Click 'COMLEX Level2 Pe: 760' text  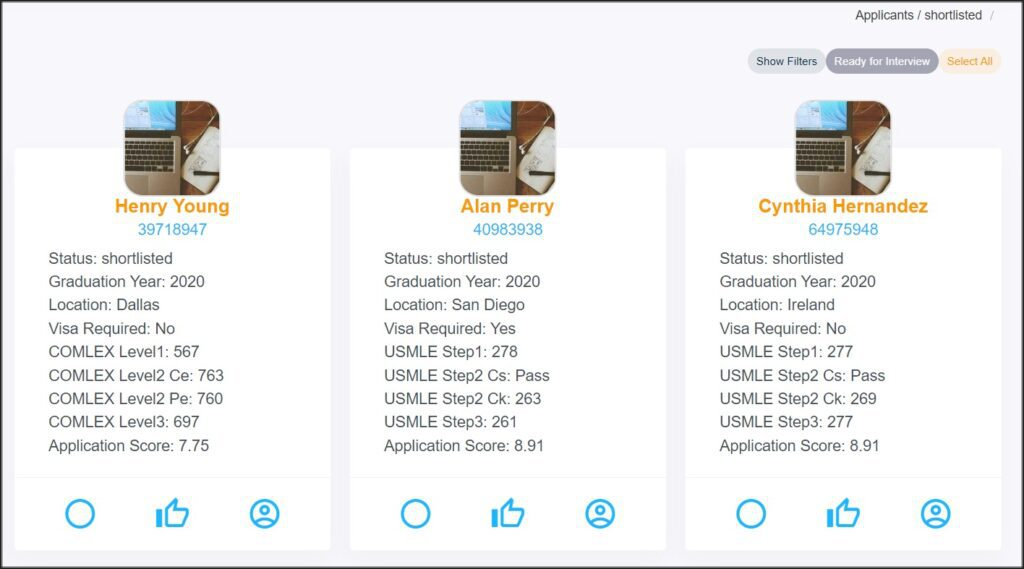click(x=136, y=398)
